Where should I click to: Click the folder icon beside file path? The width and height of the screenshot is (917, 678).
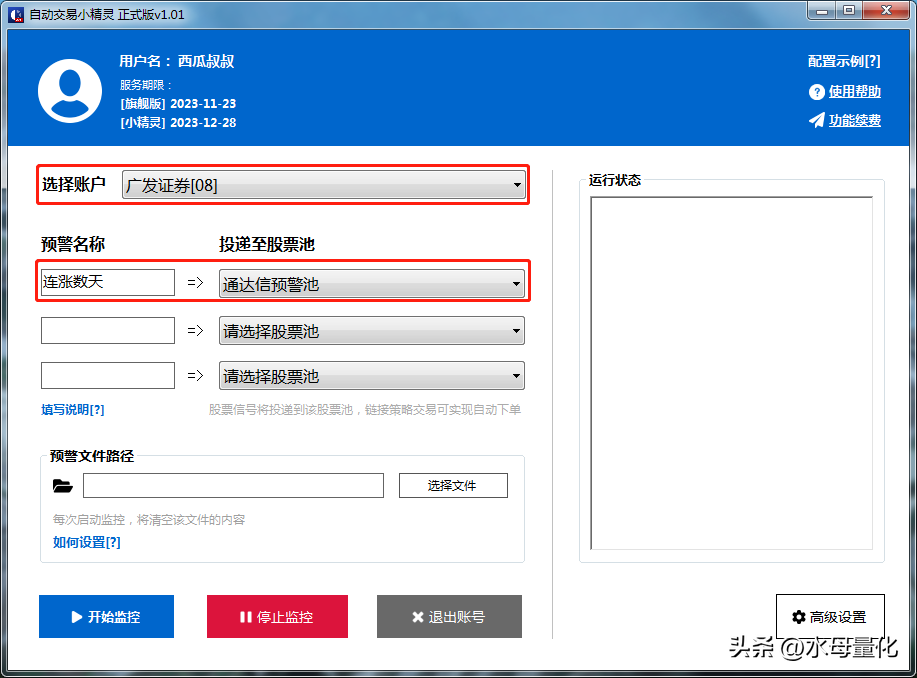point(63,486)
